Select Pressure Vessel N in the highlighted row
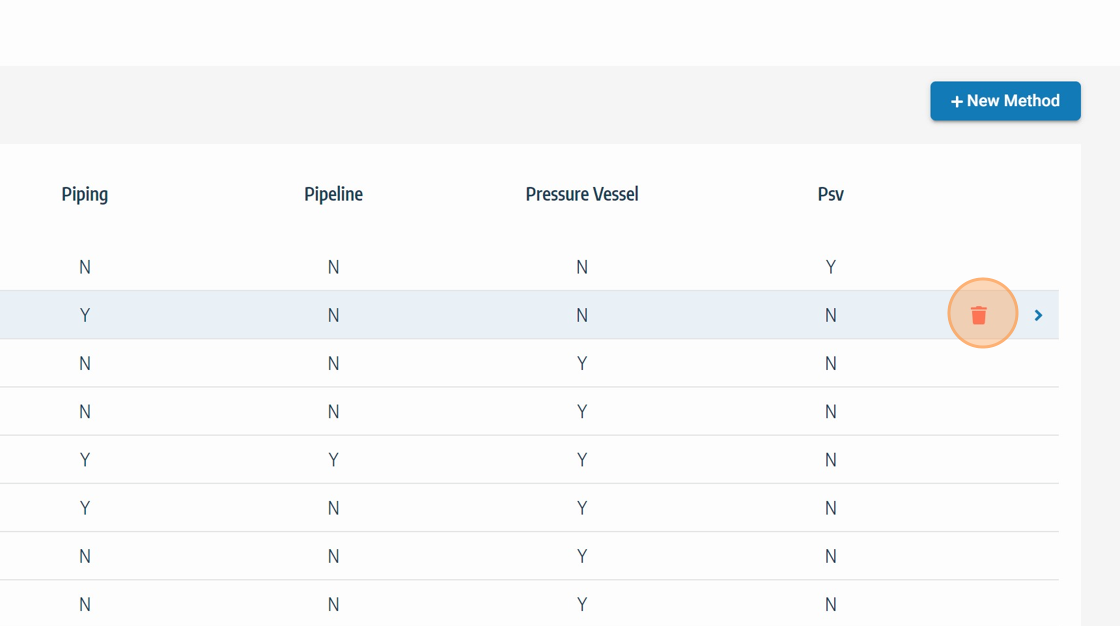Image resolution: width=1120 pixels, height=626 pixels. click(x=582, y=315)
